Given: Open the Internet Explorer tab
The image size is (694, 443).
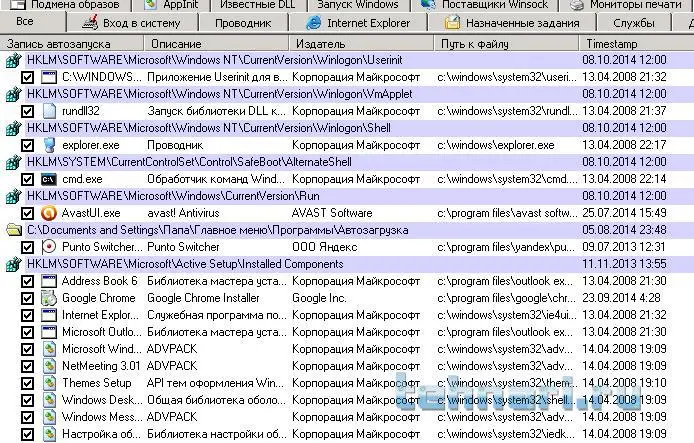Looking at the screenshot, I should point(358,23).
